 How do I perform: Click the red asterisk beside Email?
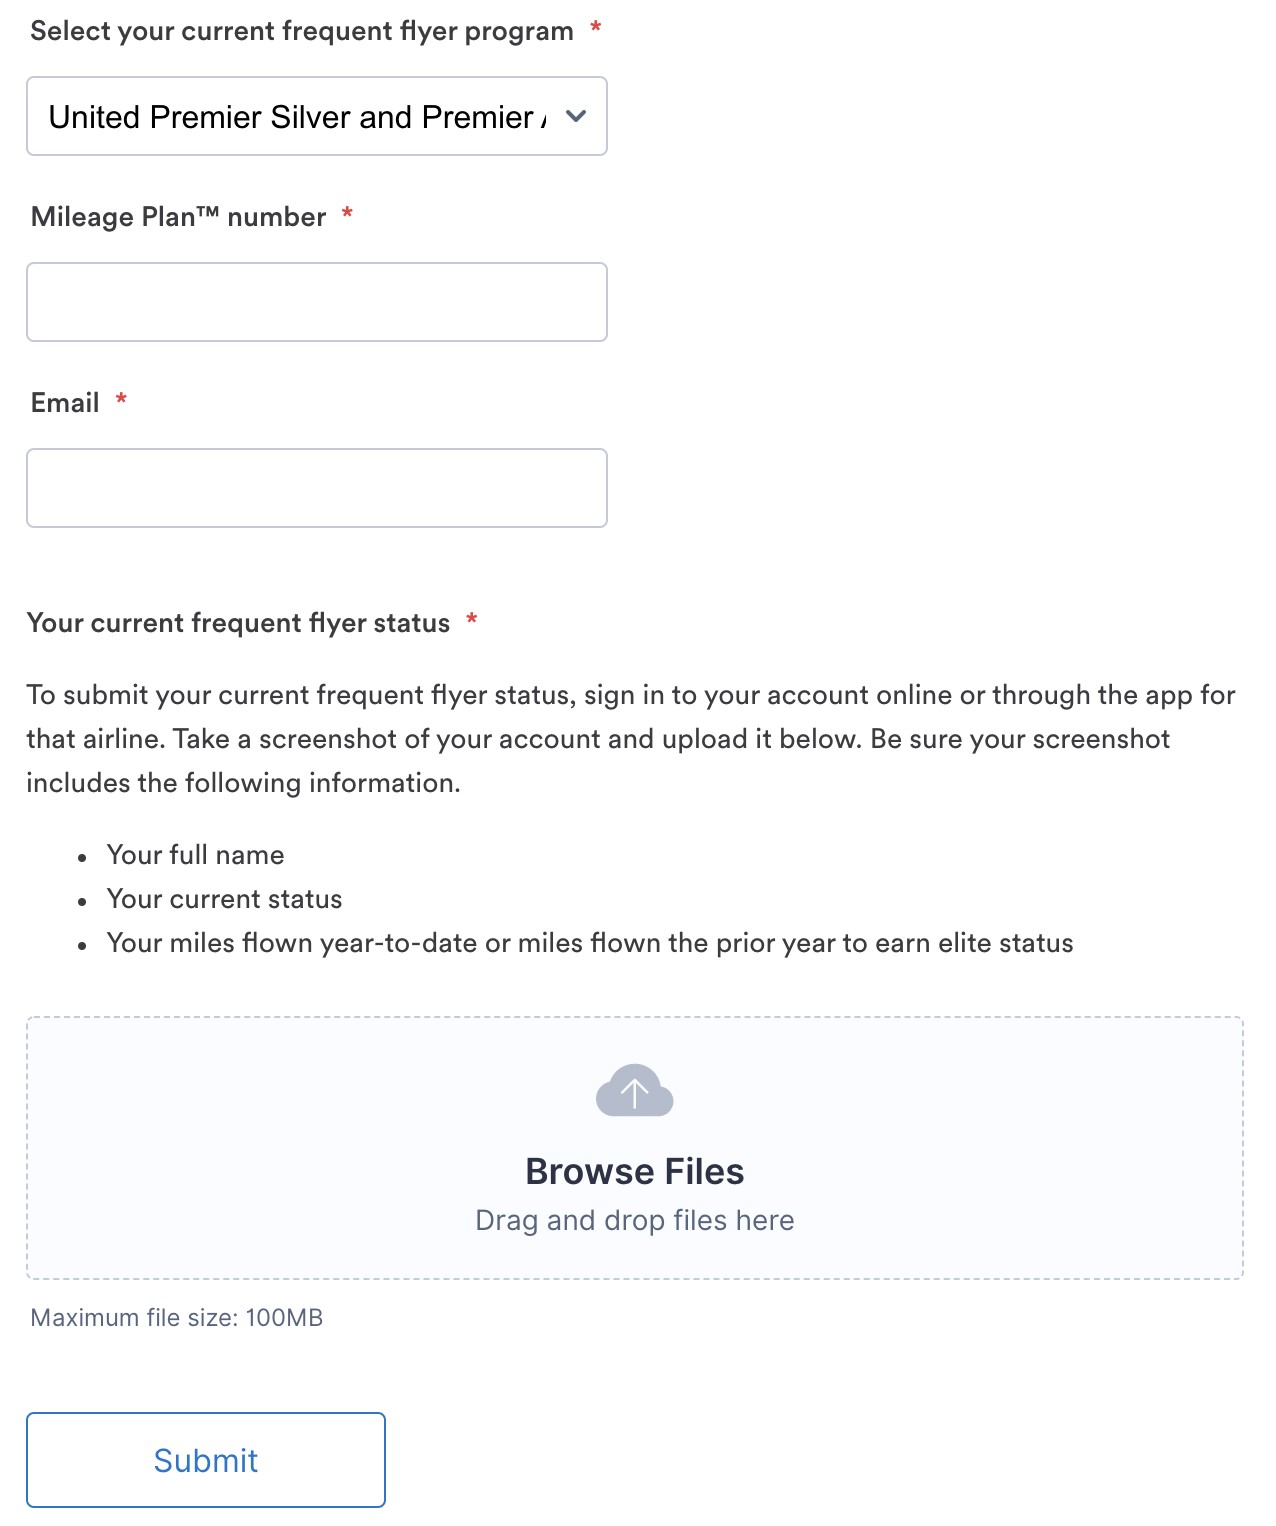click(x=121, y=401)
